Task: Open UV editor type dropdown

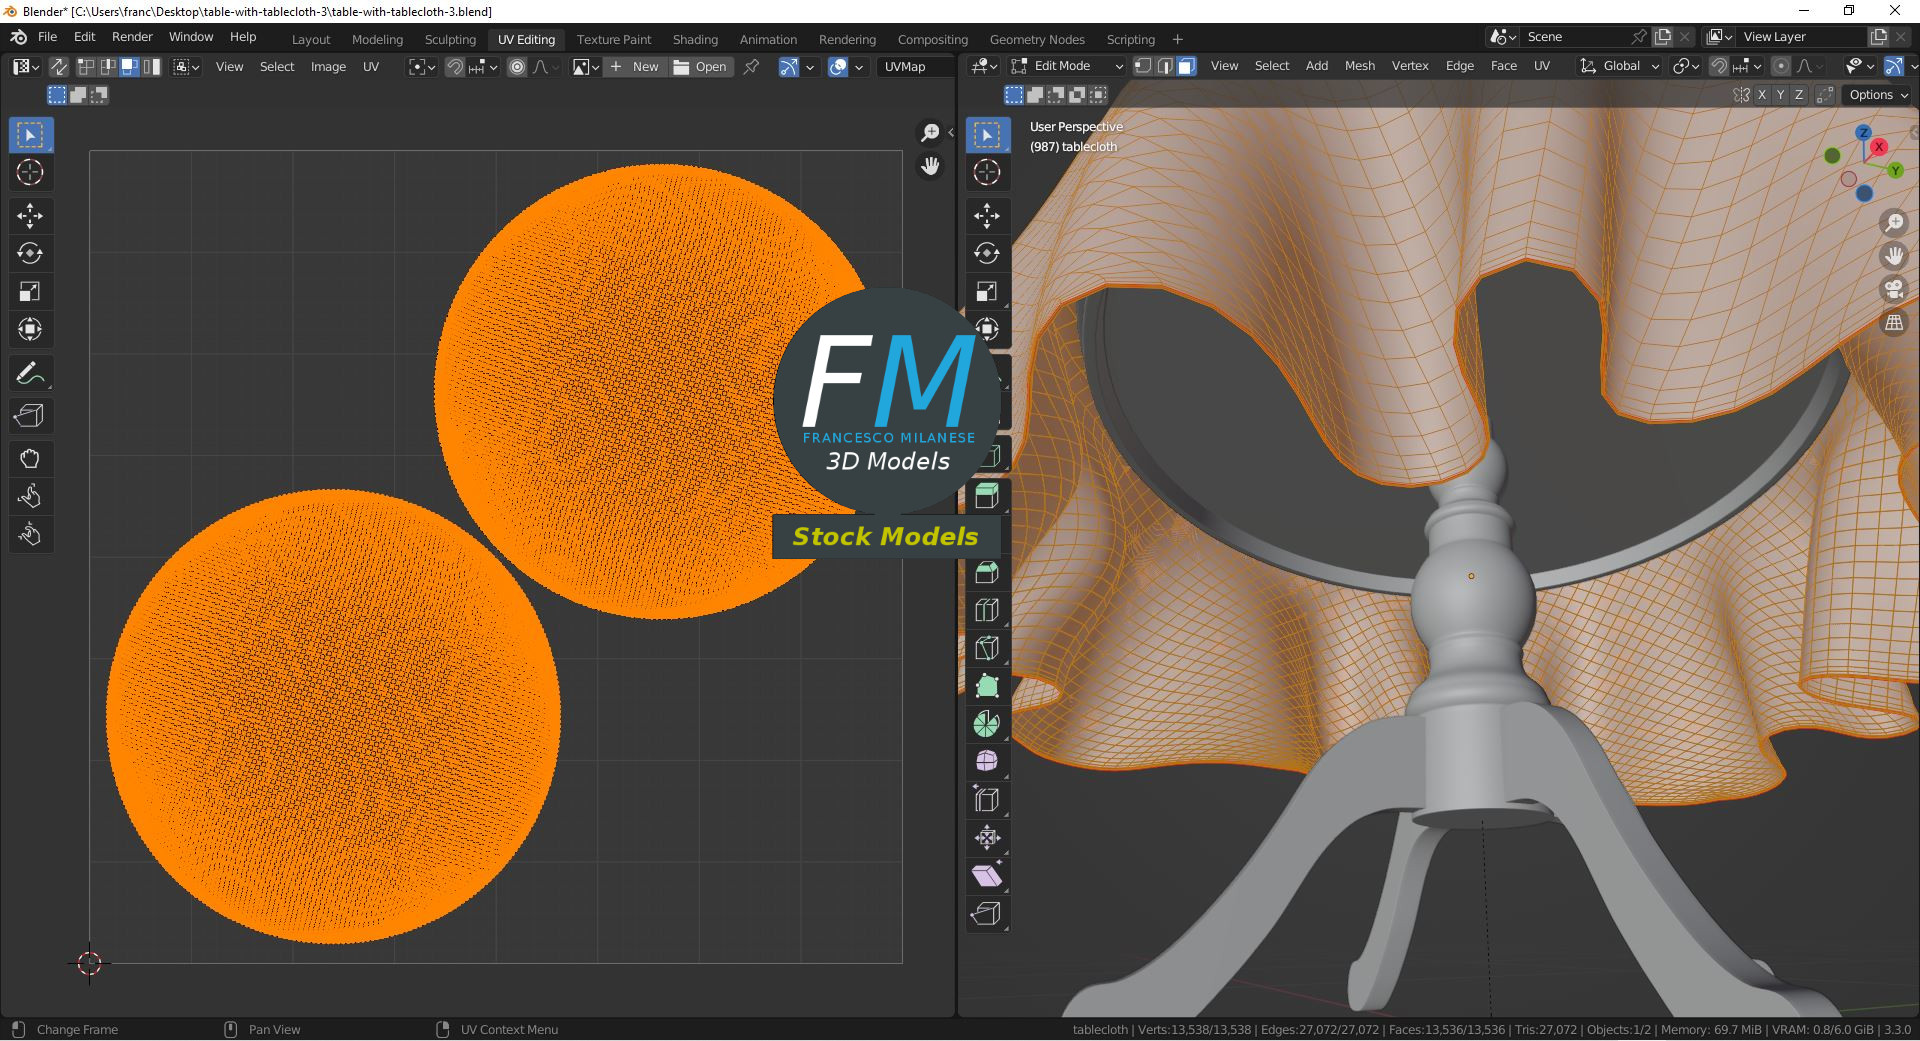Action: coord(26,67)
